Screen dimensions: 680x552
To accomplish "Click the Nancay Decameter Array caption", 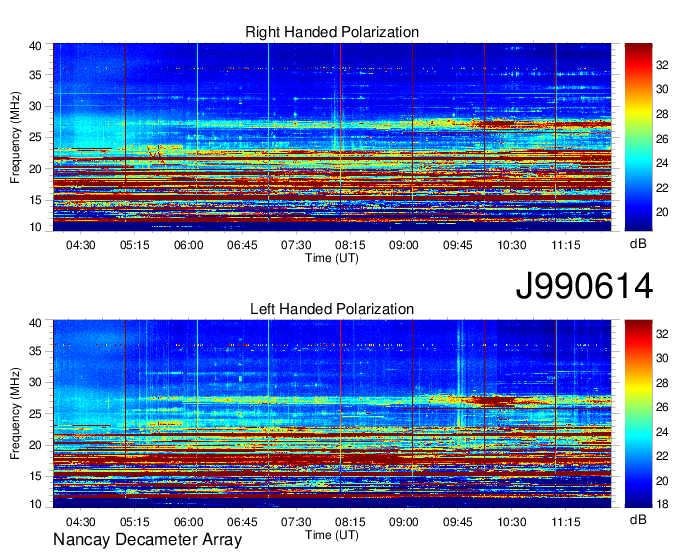I will coord(147,540).
